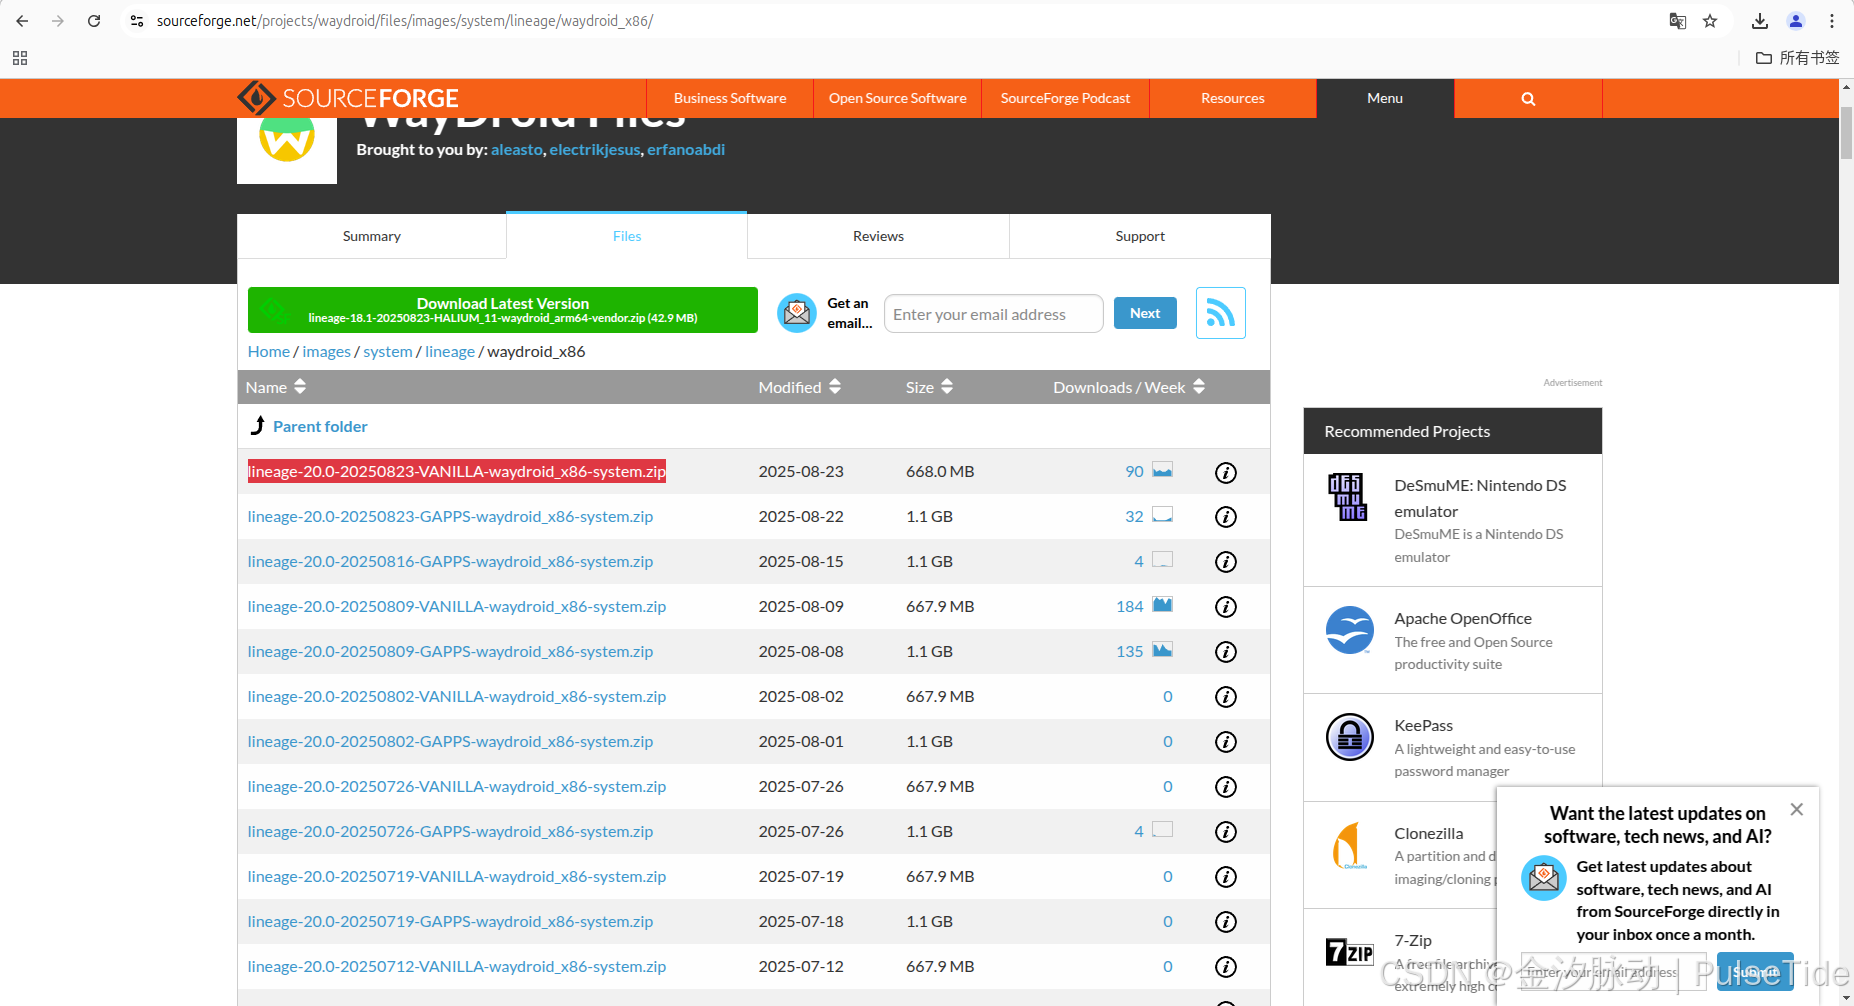The width and height of the screenshot is (1854, 1006).
Task: Click the browser address bar URL
Action: click(405, 21)
